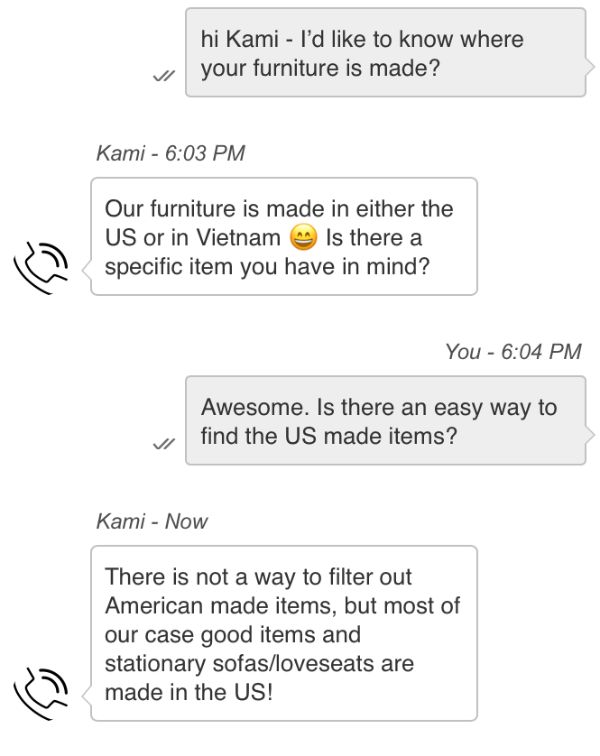Click 'US made items?' text in your message
The height and width of the screenshot is (756, 600).
370,436
